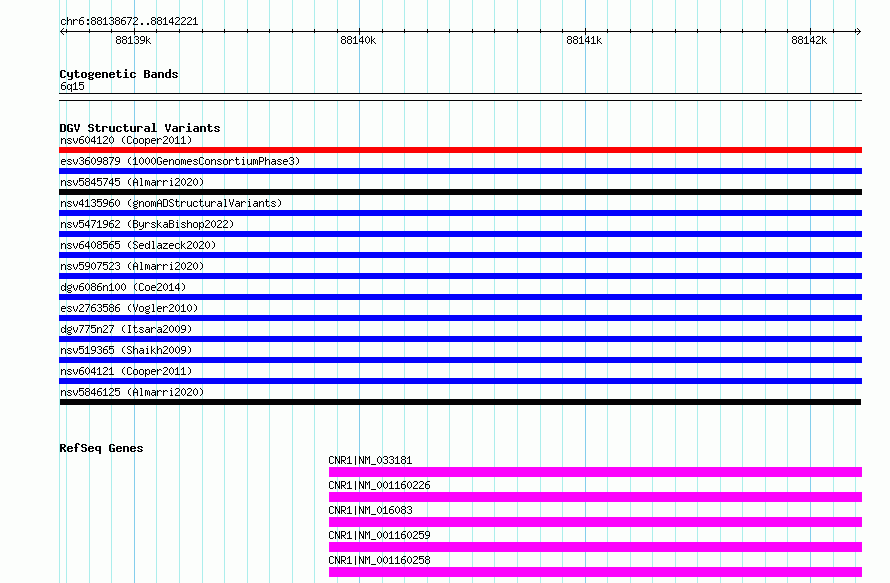This screenshot has width=890, height=583.
Task: Open nsv6408565 (Sedlazeck2020) label
Action: point(138,245)
